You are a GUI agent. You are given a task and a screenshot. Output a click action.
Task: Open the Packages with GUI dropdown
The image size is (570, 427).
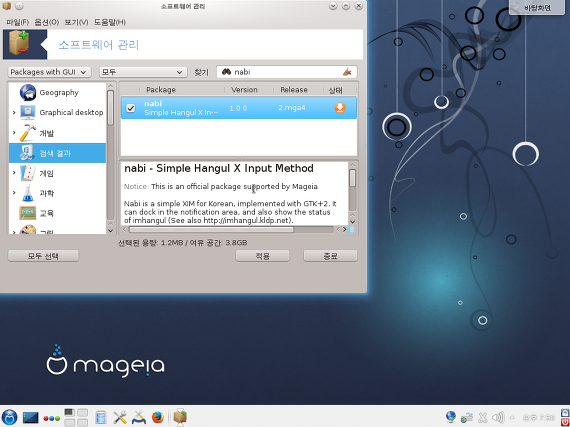tap(49, 72)
